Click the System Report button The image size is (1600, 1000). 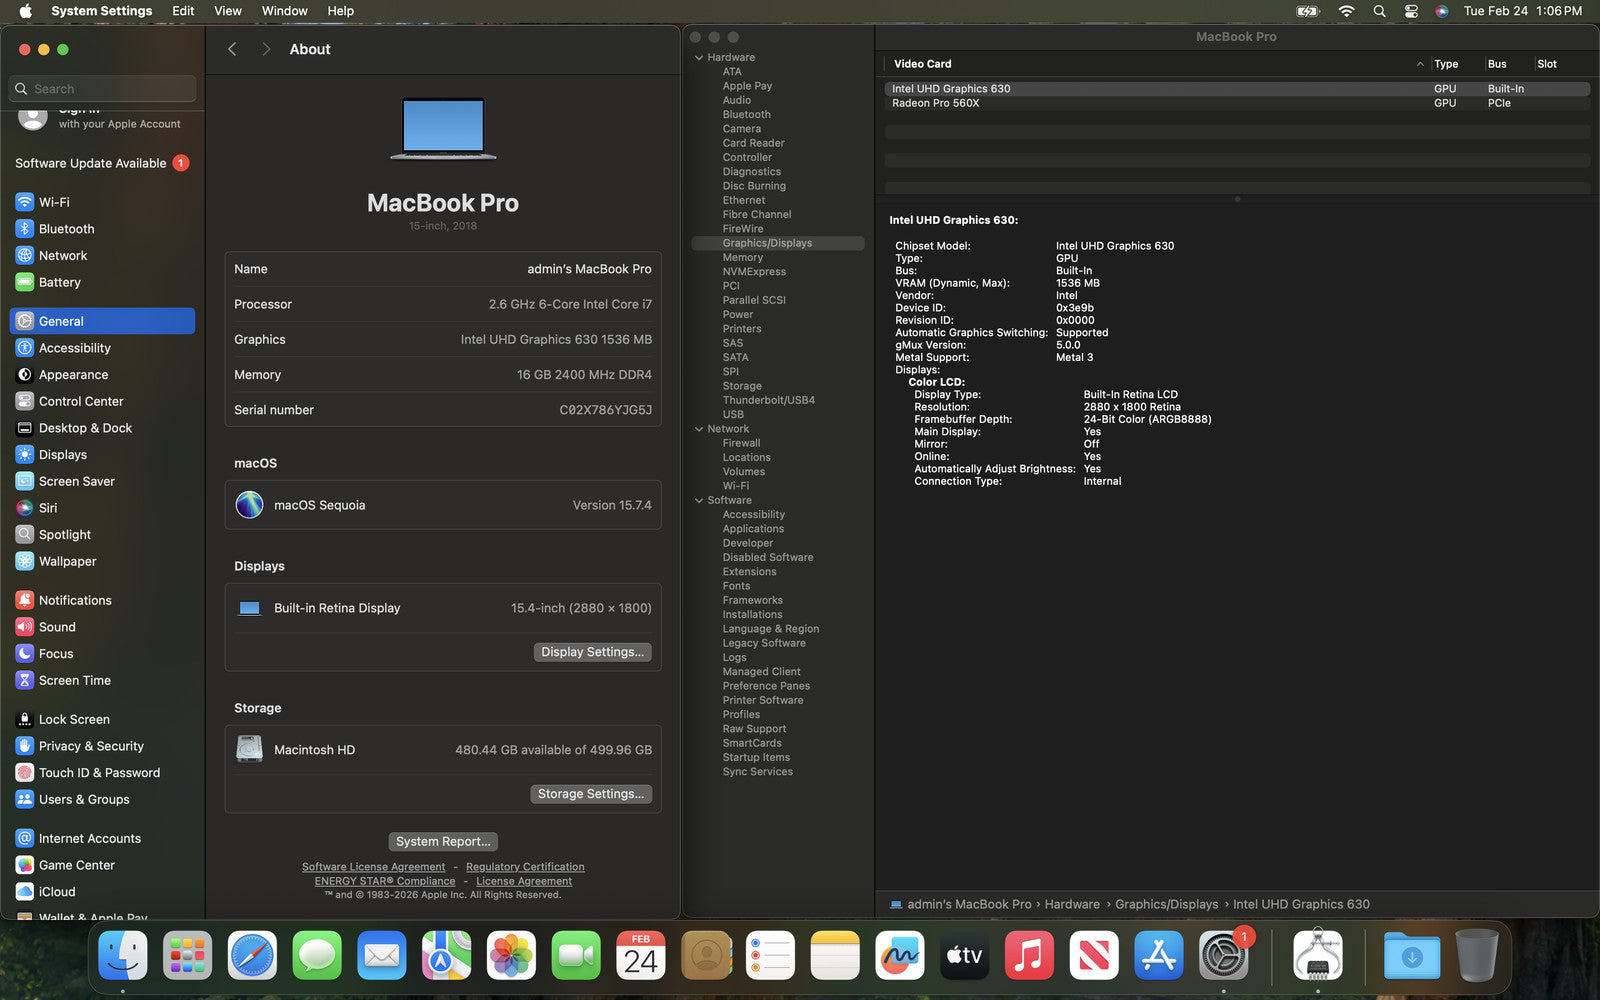click(443, 842)
